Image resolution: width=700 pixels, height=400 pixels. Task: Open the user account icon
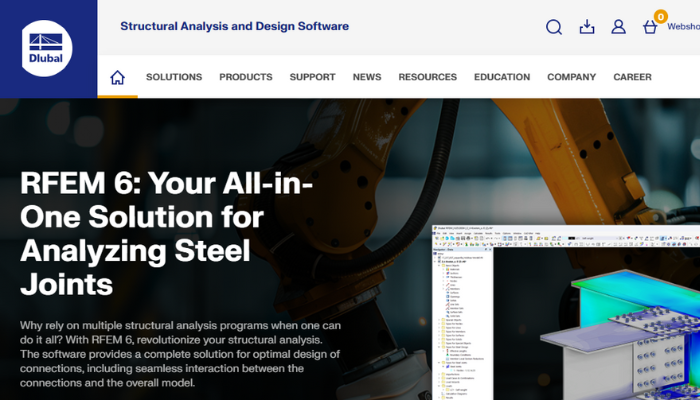(619, 27)
